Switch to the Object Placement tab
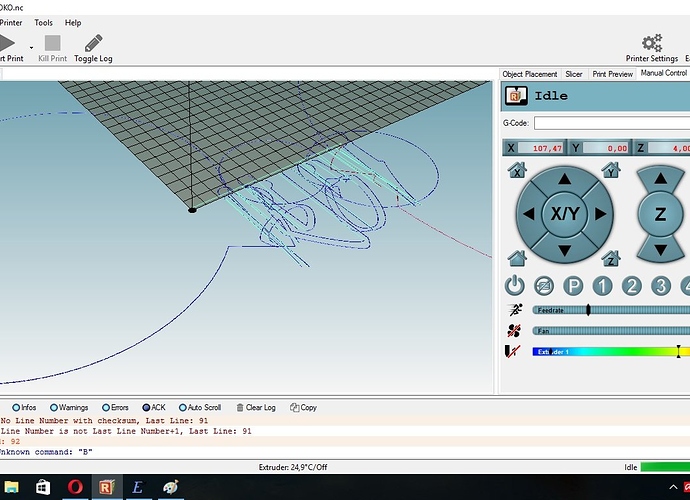 click(530, 74)
